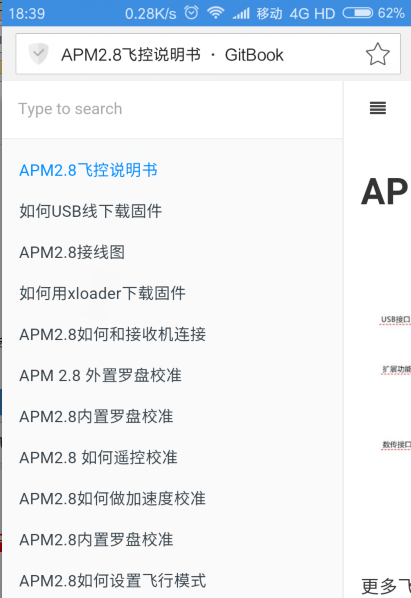Toggle the sidebar hamburger menu icon
Screen dimensions: 411x598
378,108
